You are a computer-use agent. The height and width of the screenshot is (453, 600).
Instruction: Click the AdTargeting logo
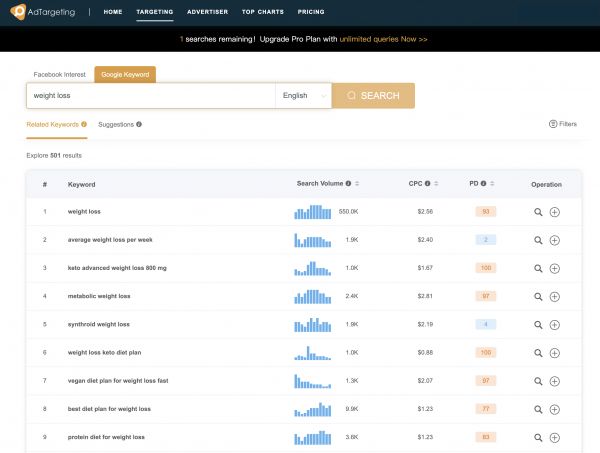click(x=42, y=12)
